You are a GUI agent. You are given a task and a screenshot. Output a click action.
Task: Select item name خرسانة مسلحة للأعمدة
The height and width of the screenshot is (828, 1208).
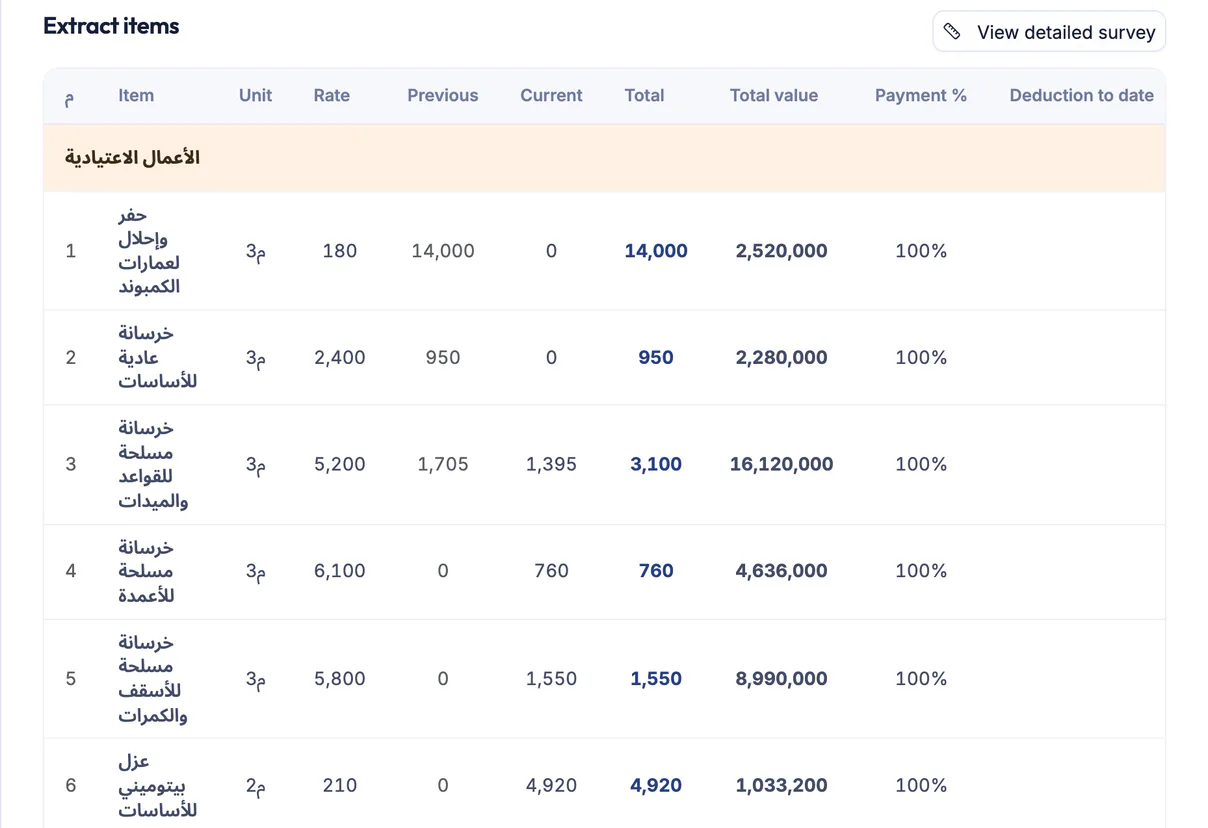point(148,571)
